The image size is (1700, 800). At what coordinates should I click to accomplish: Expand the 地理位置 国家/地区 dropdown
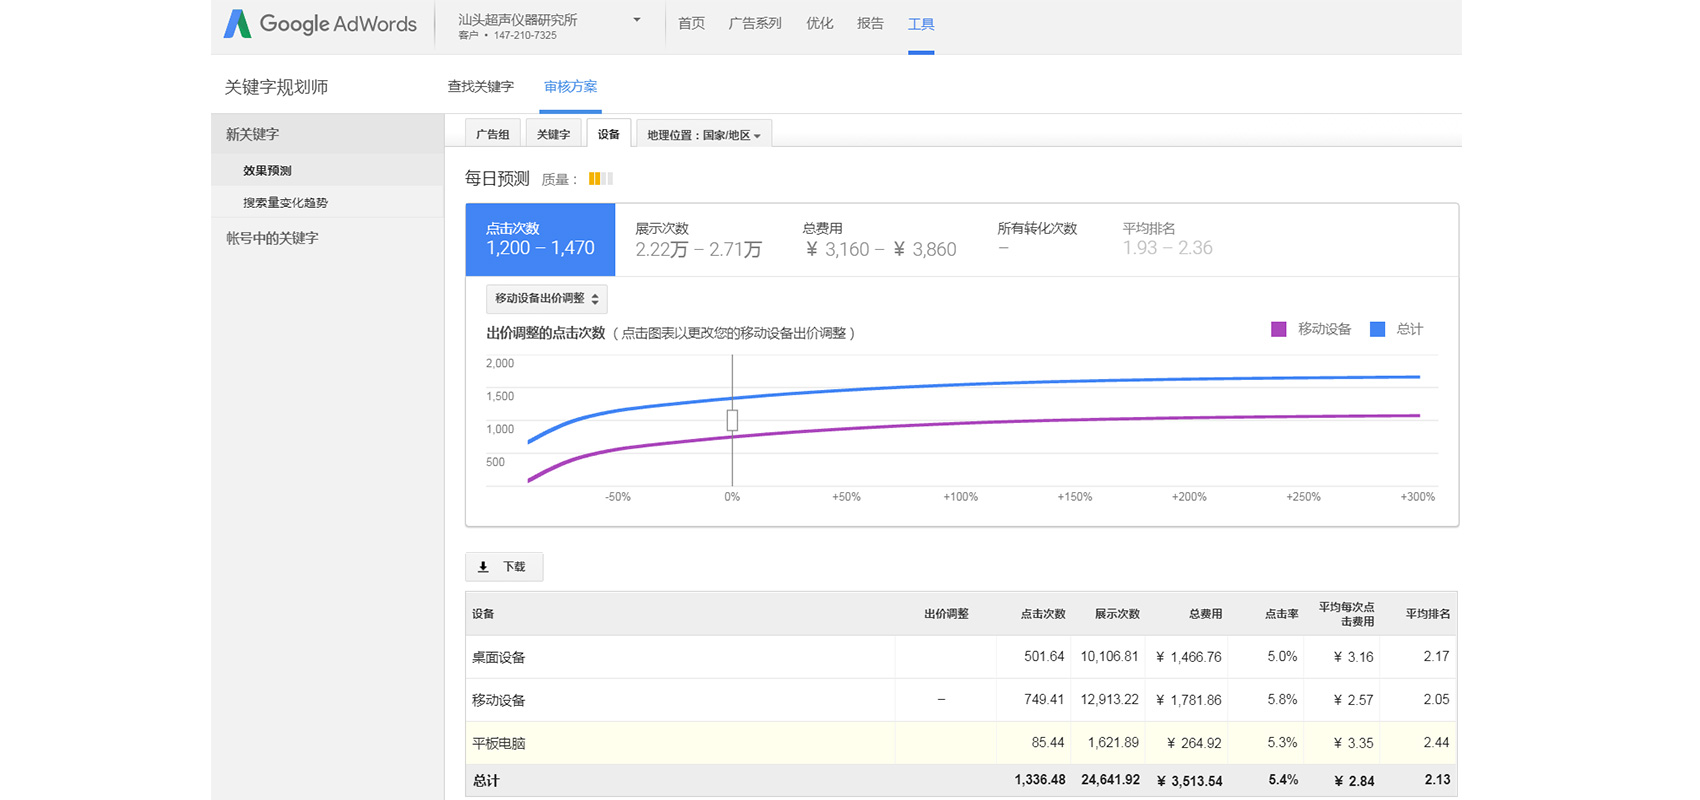[704, 135]
